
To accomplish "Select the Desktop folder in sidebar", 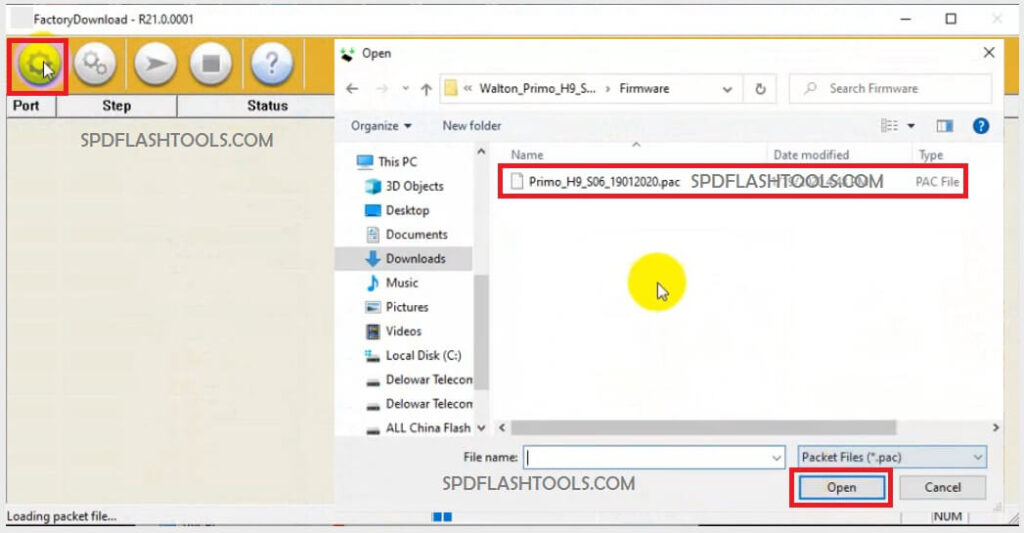I will coord(396,210).
